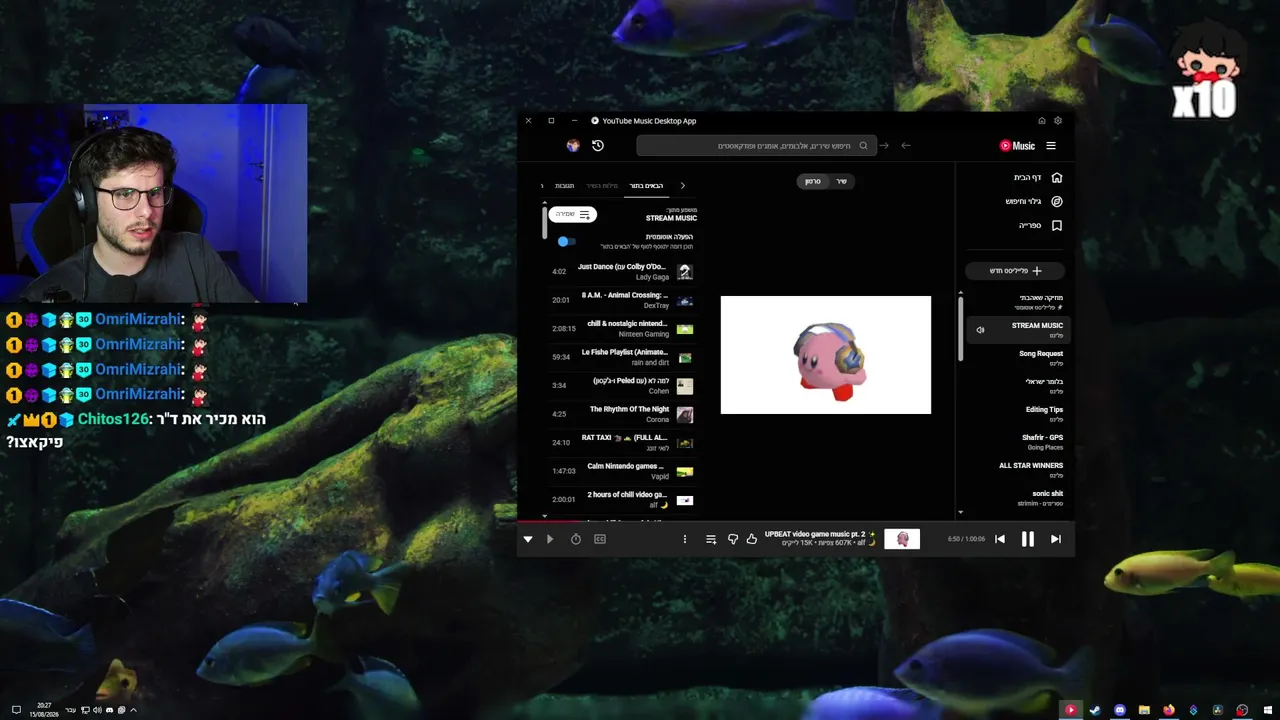Skip to the next track

[1056, 539]
